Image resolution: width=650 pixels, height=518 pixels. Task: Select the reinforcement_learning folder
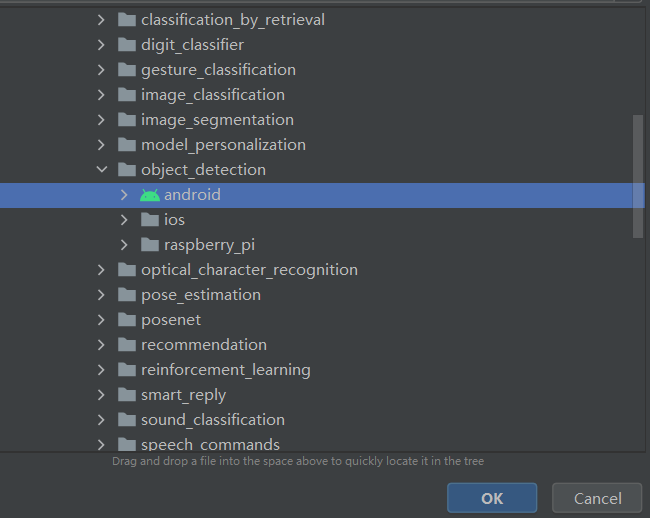pyautogui.click(x=226, y=370)
